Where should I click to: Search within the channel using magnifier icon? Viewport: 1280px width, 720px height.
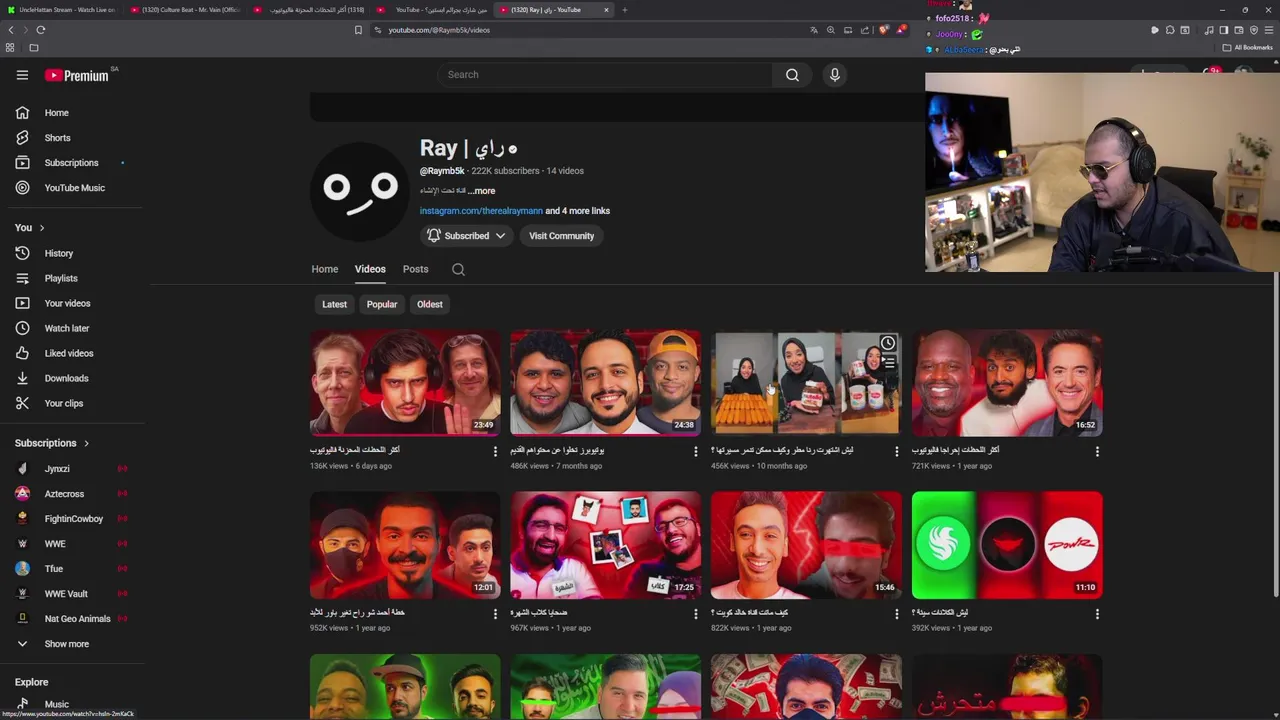pyautogui.click(x=458, y=269)
